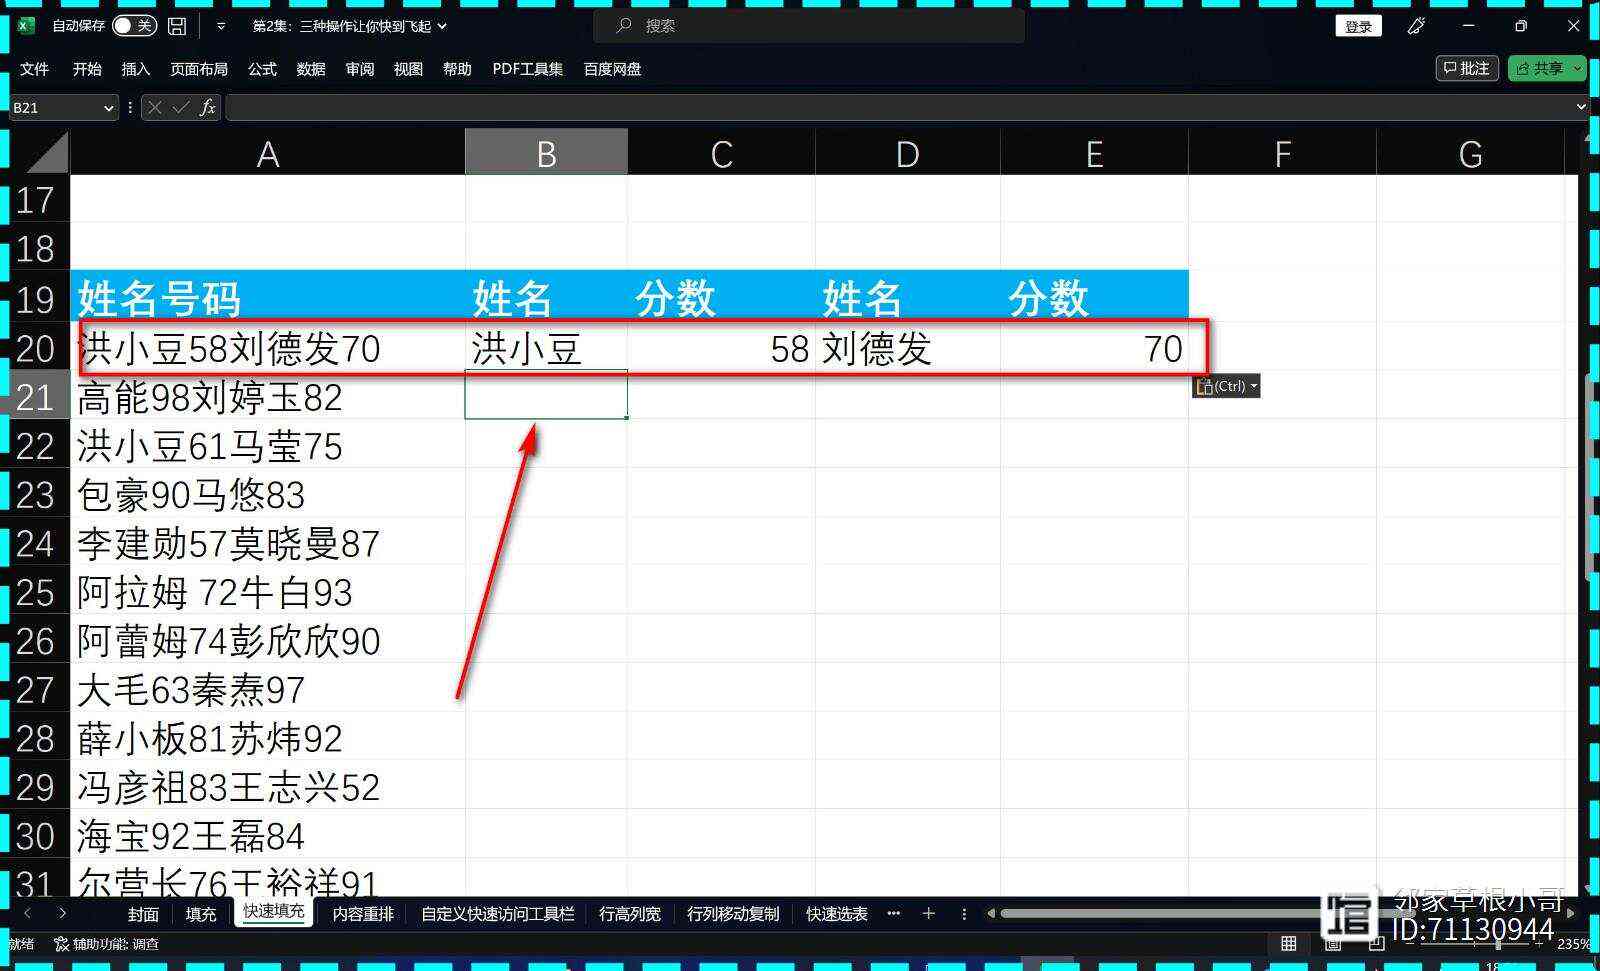Open the Name Box dropdown showing B21
The height and width of the screenshot is (971, 1600).
click(109, 108)
